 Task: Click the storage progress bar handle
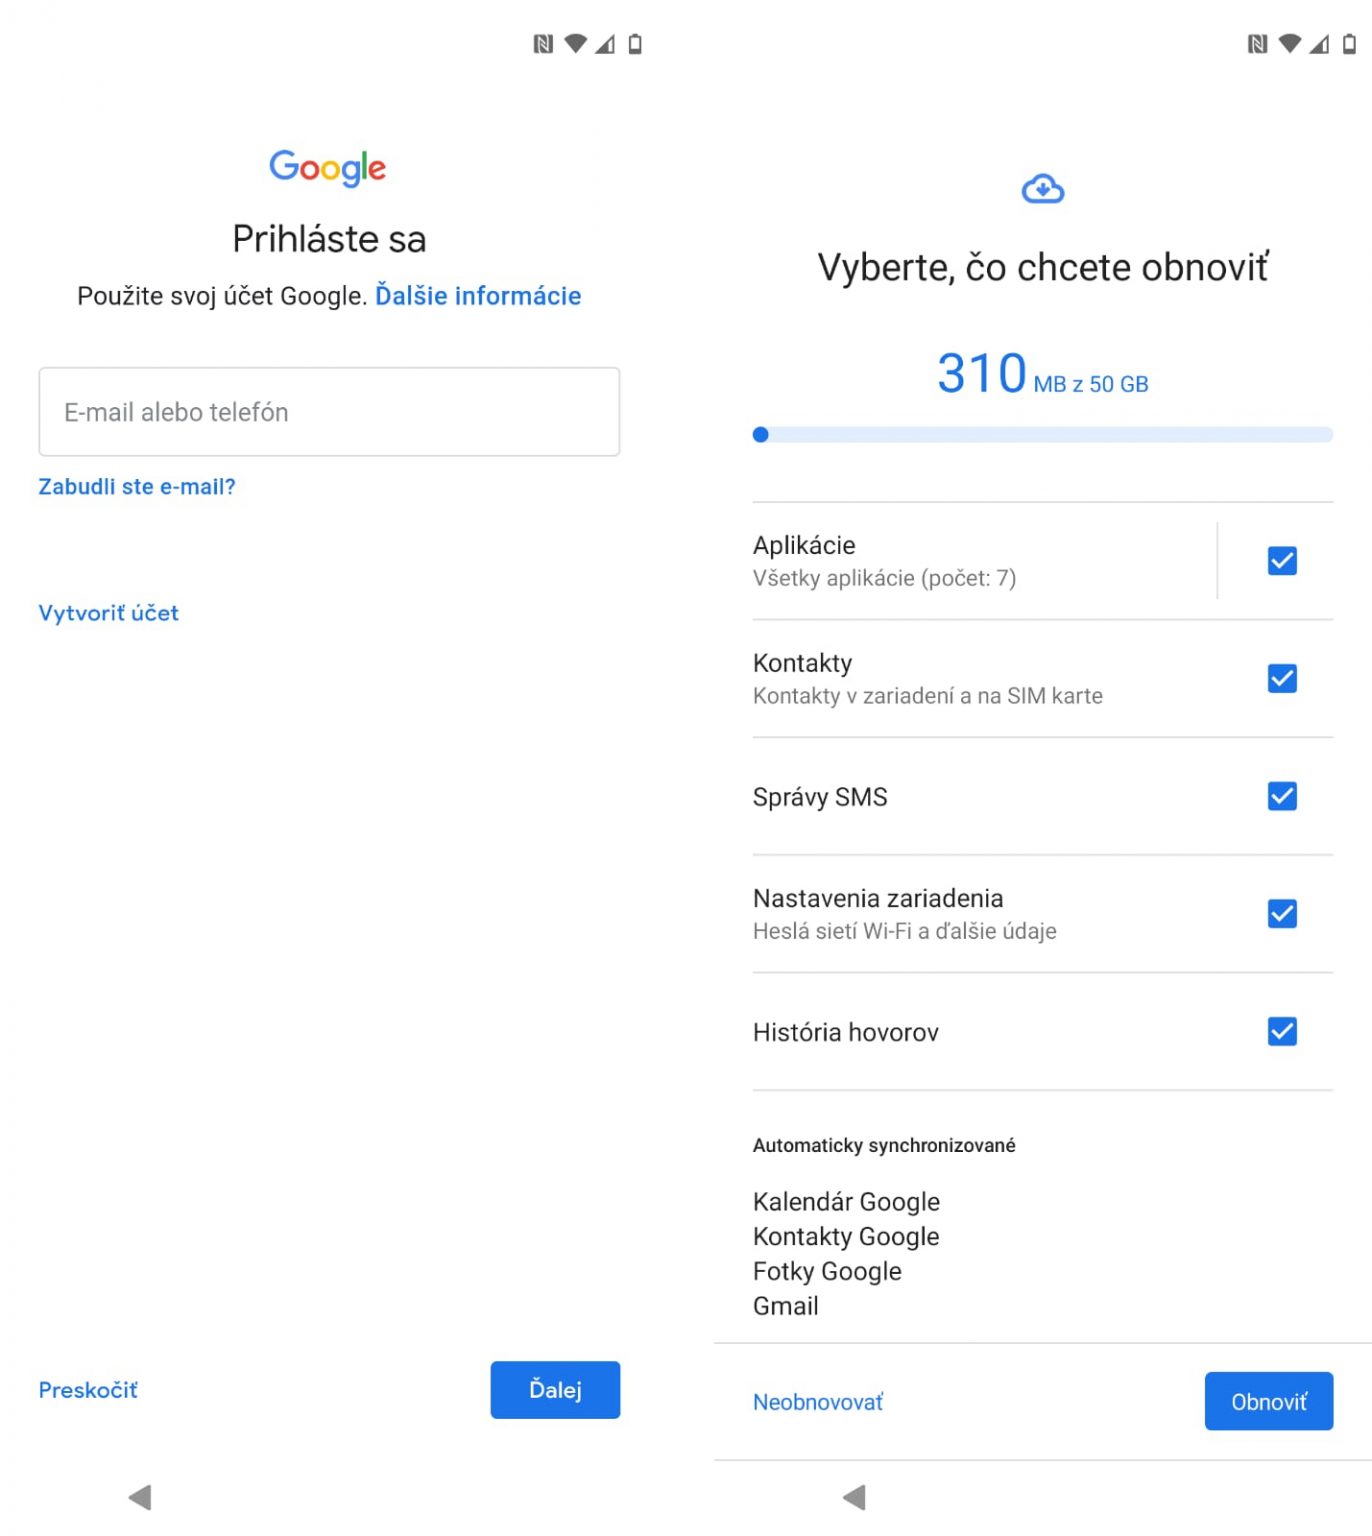[x=761, y=434]
